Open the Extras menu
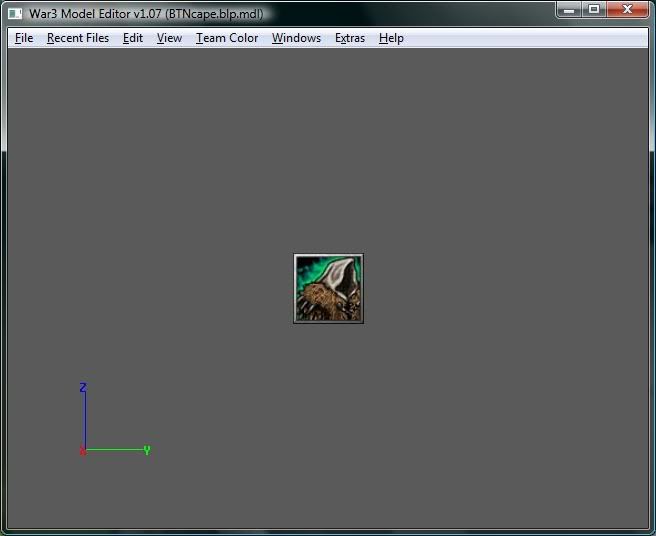The width and height of the screenshot is (656, 536). pos(350,38)
